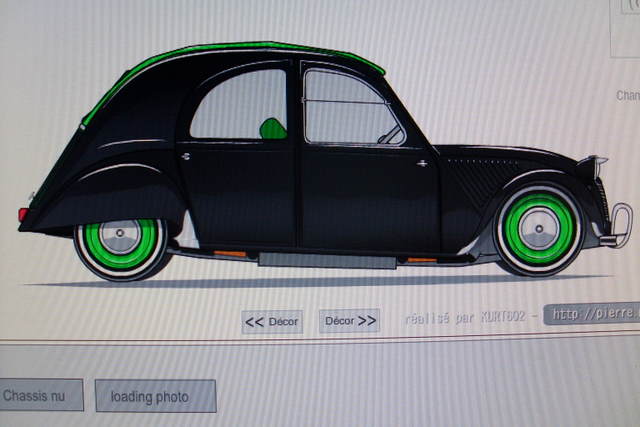This screenshot has height=427, width=640.
Task: Click the green seat visible through window
Action: pos(272,128)
